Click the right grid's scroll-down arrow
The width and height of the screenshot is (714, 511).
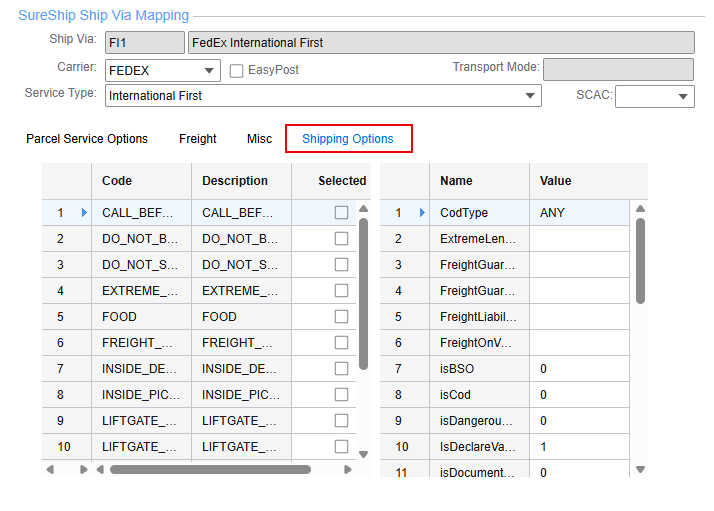tap(640, 469)
